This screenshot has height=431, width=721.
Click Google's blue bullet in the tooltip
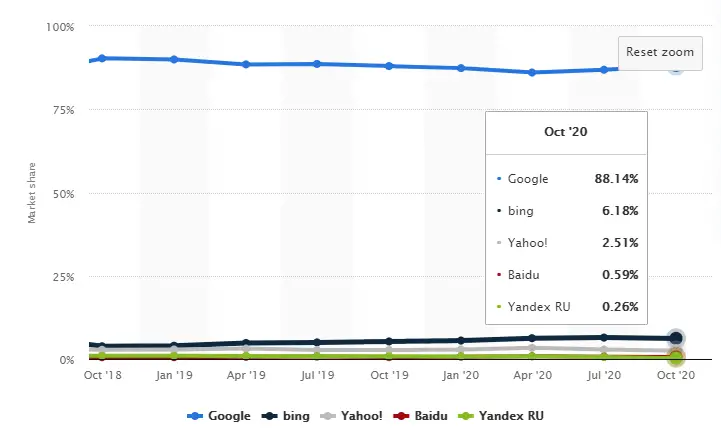coord(499,179)
